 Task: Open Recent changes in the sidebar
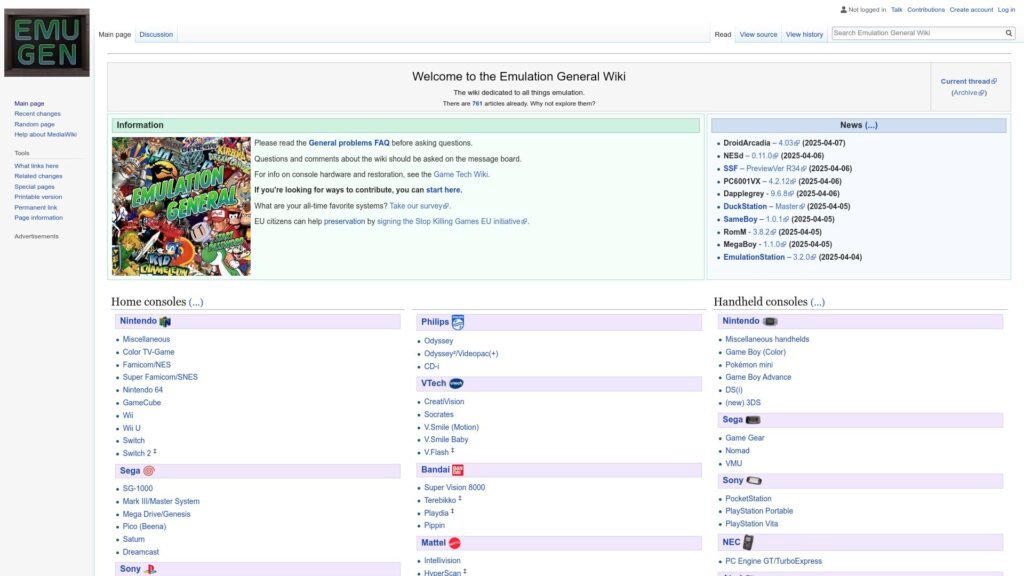click(x=37, y=114)
